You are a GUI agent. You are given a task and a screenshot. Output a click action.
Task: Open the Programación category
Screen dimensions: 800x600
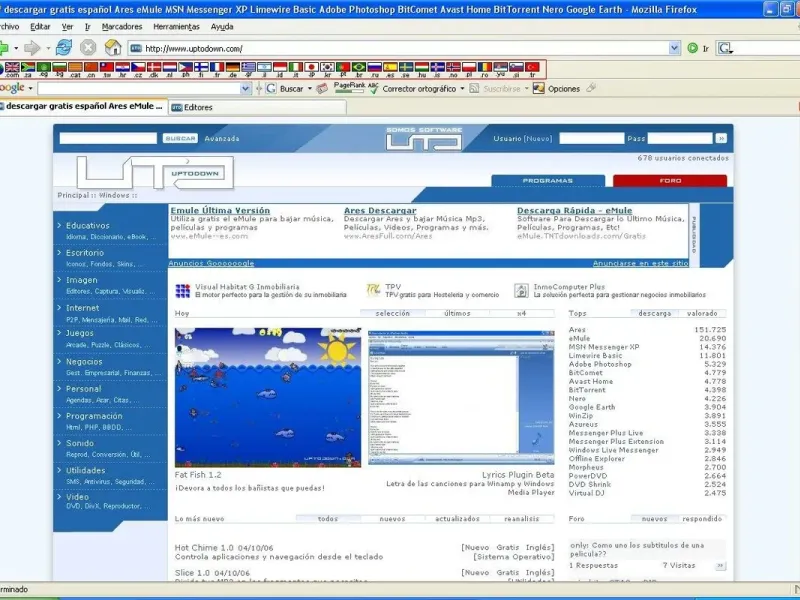(94, 416)
